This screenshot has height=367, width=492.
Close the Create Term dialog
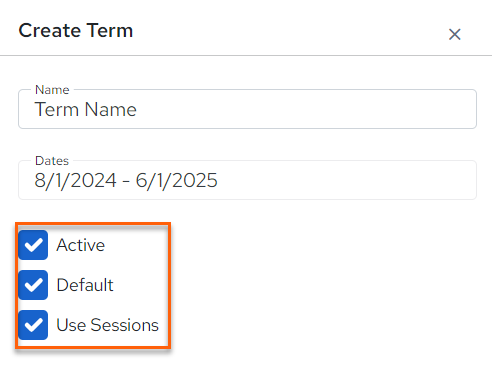454,34
